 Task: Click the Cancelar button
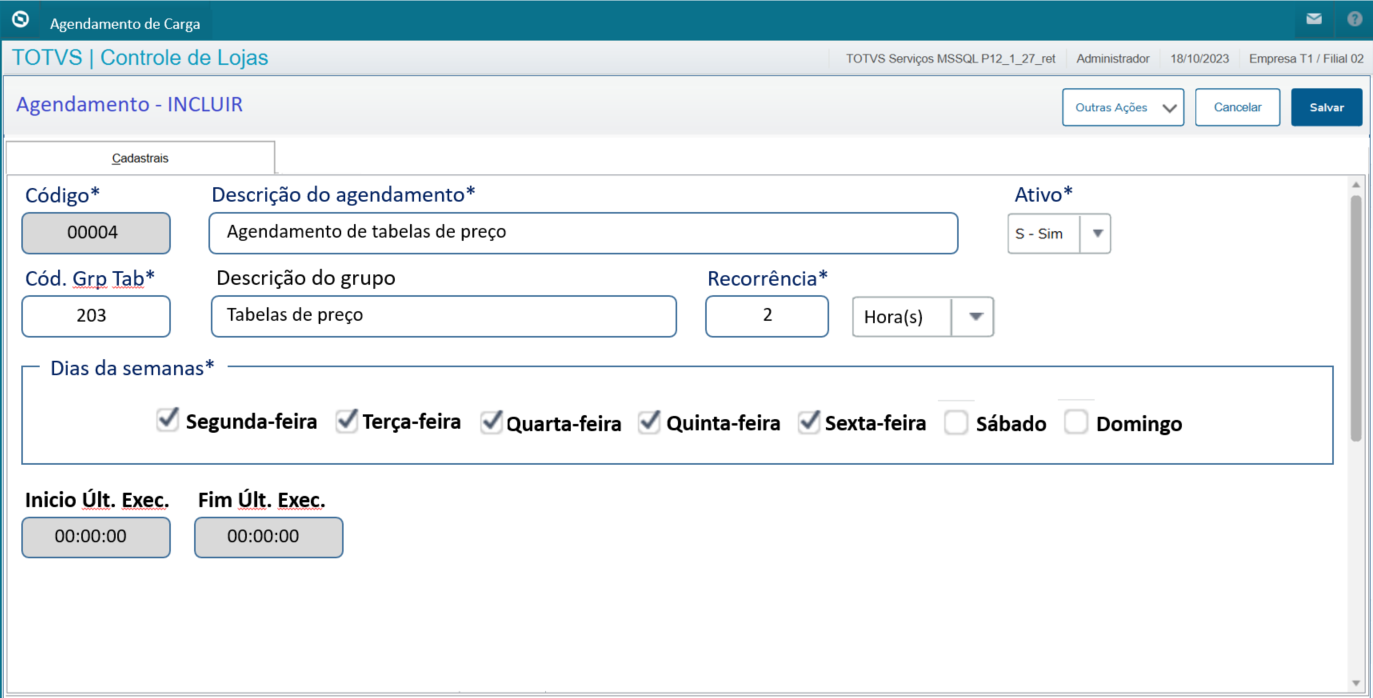tap(1237, 107)
